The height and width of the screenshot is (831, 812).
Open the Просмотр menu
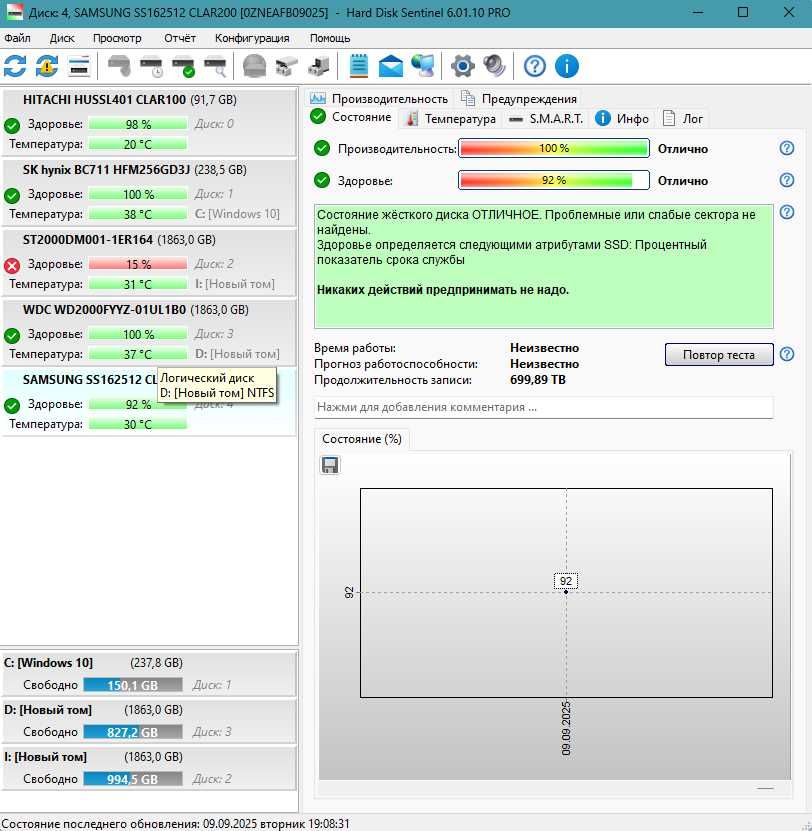(x=117, y=38)
